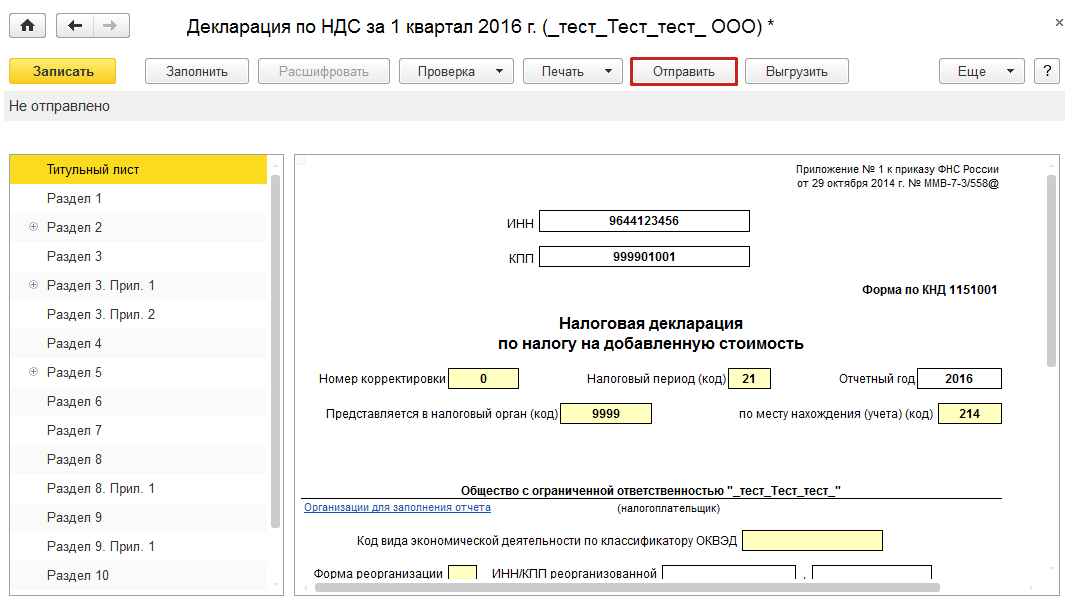Open the Организации для заполнения отчета link
This screenshot has width=1079, height=604.
[397, 507]
